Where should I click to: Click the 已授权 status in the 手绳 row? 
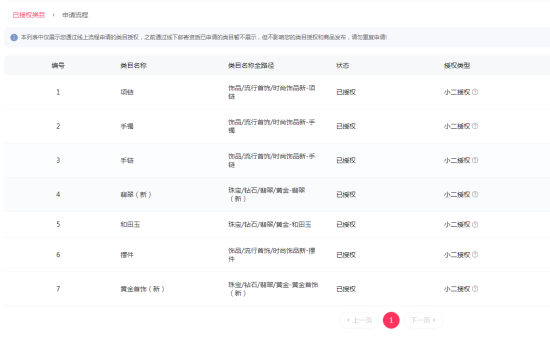coord(346,126)
